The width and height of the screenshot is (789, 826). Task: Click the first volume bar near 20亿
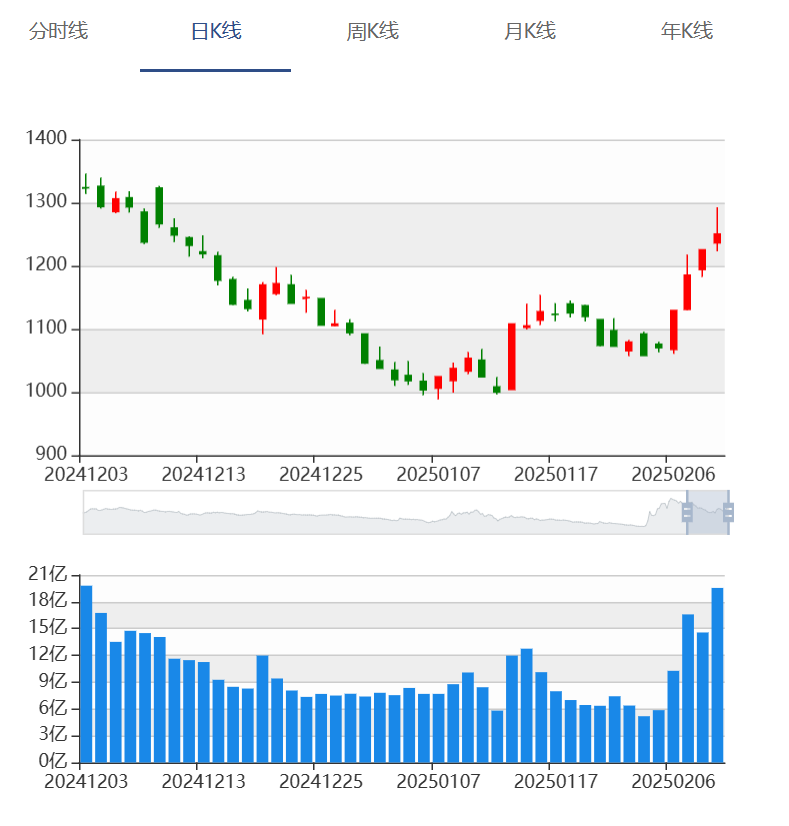pos(86,673)
